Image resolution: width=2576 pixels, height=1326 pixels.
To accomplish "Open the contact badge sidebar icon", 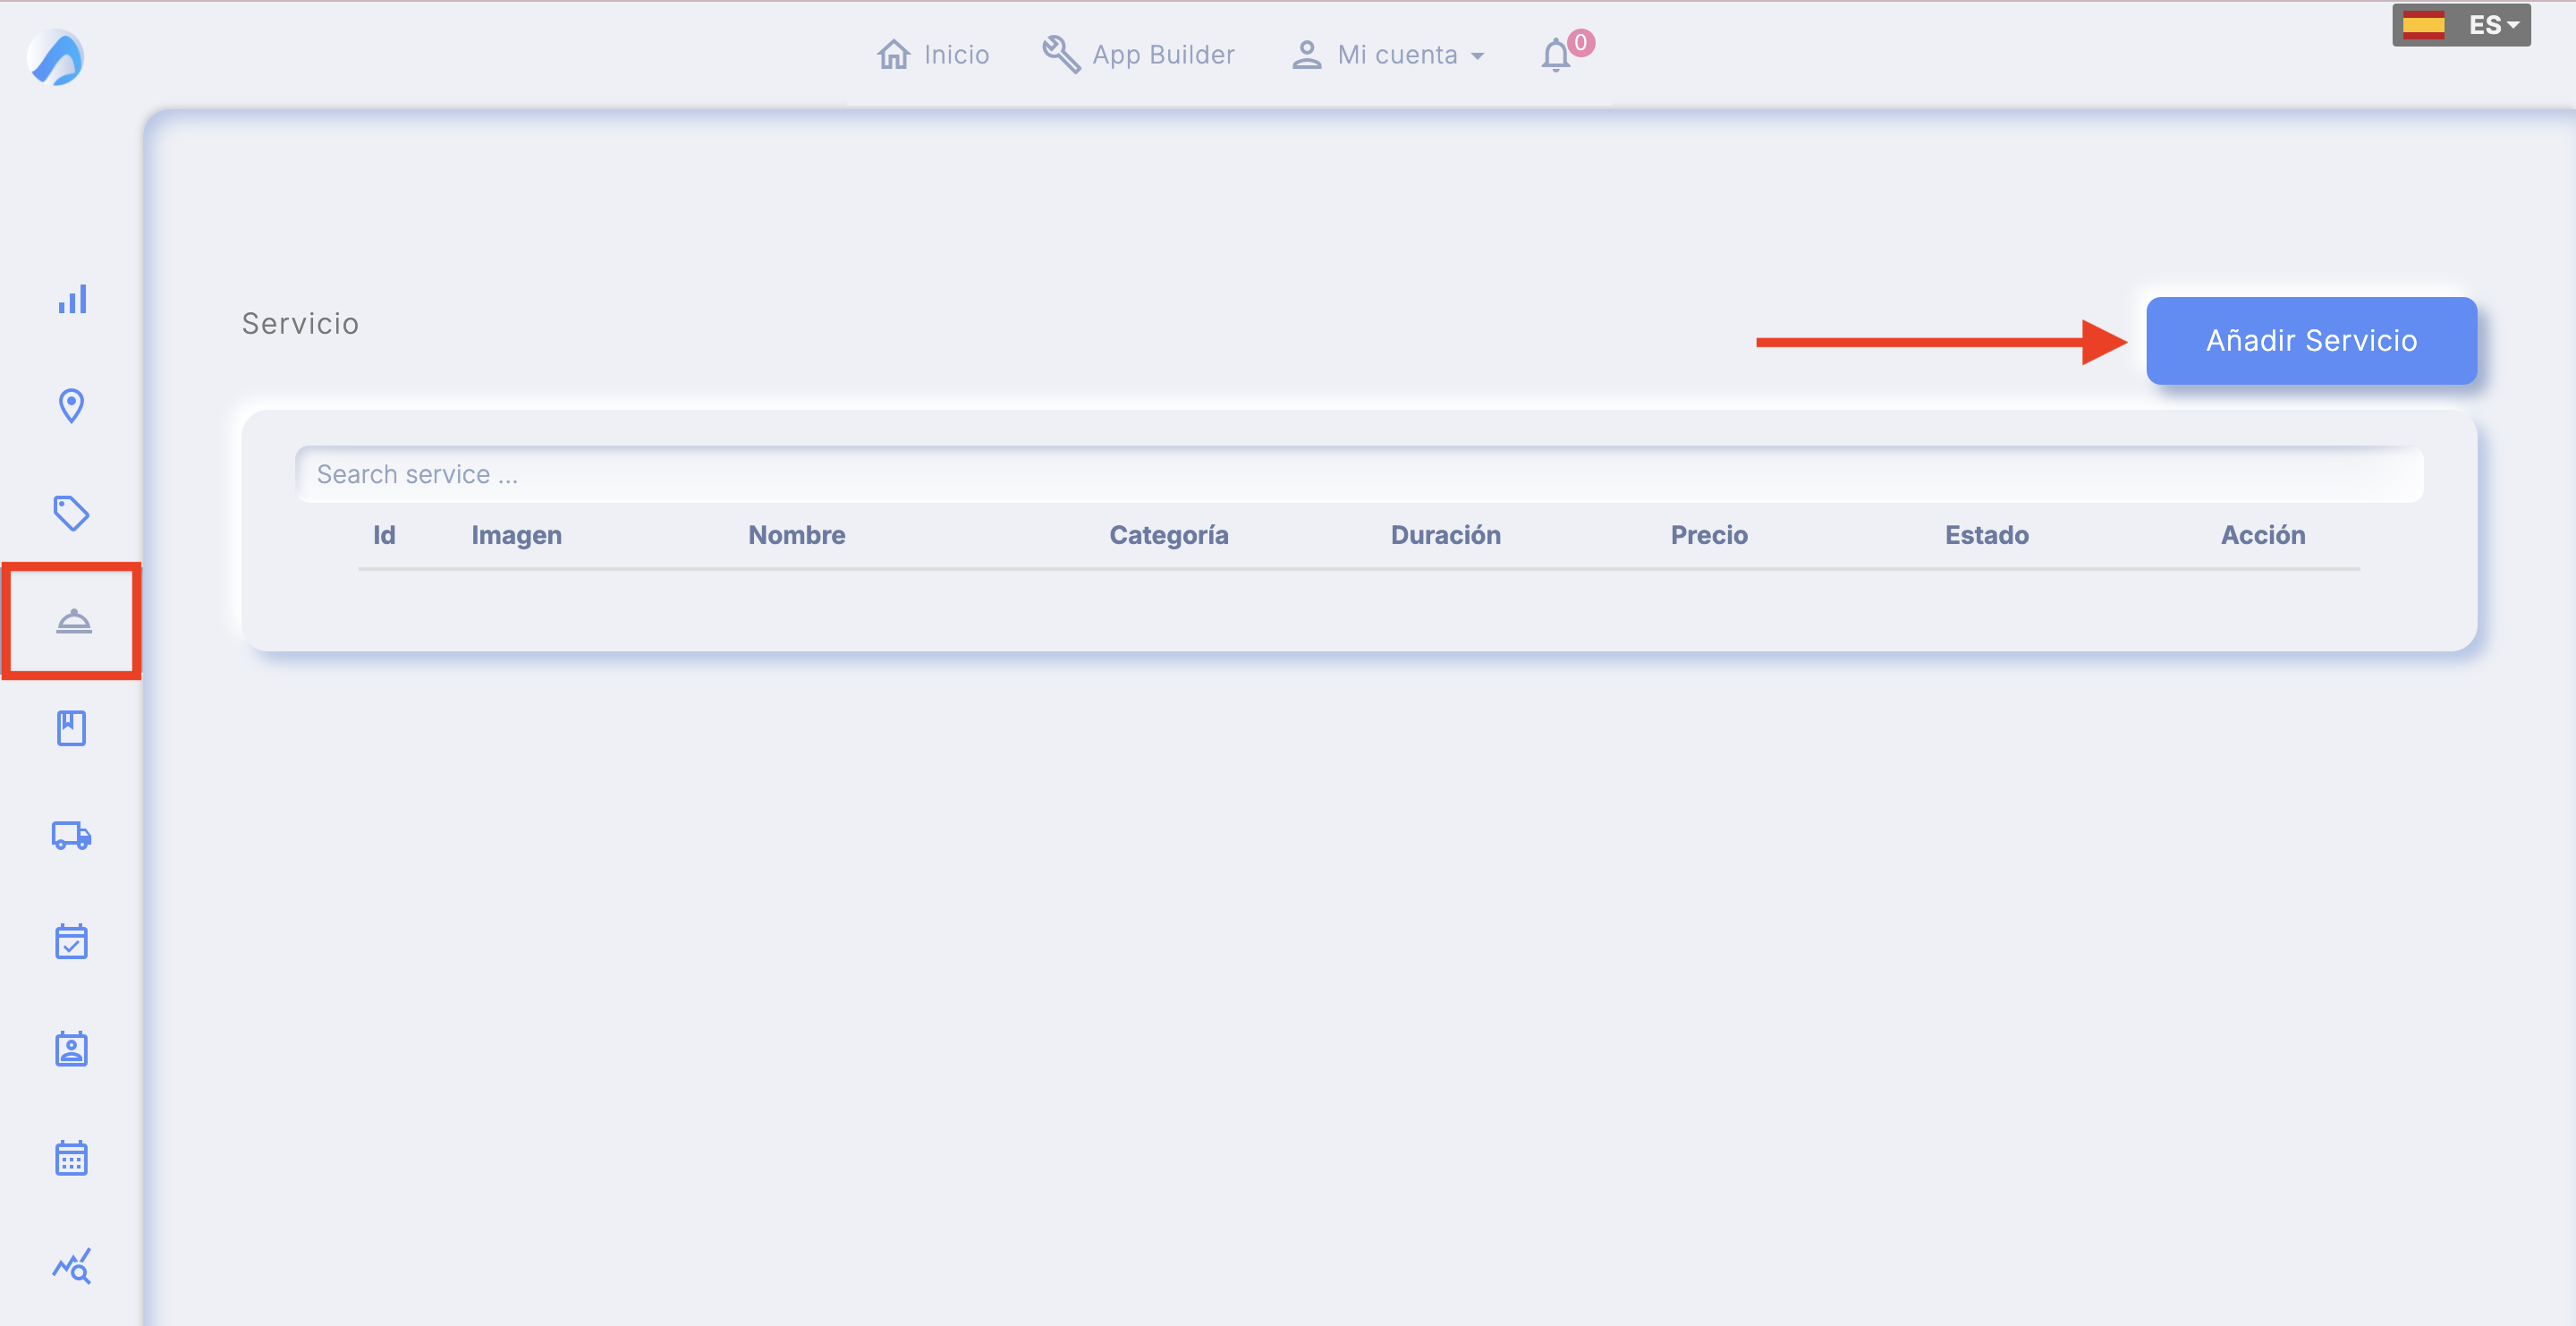I will [71, 1049].
